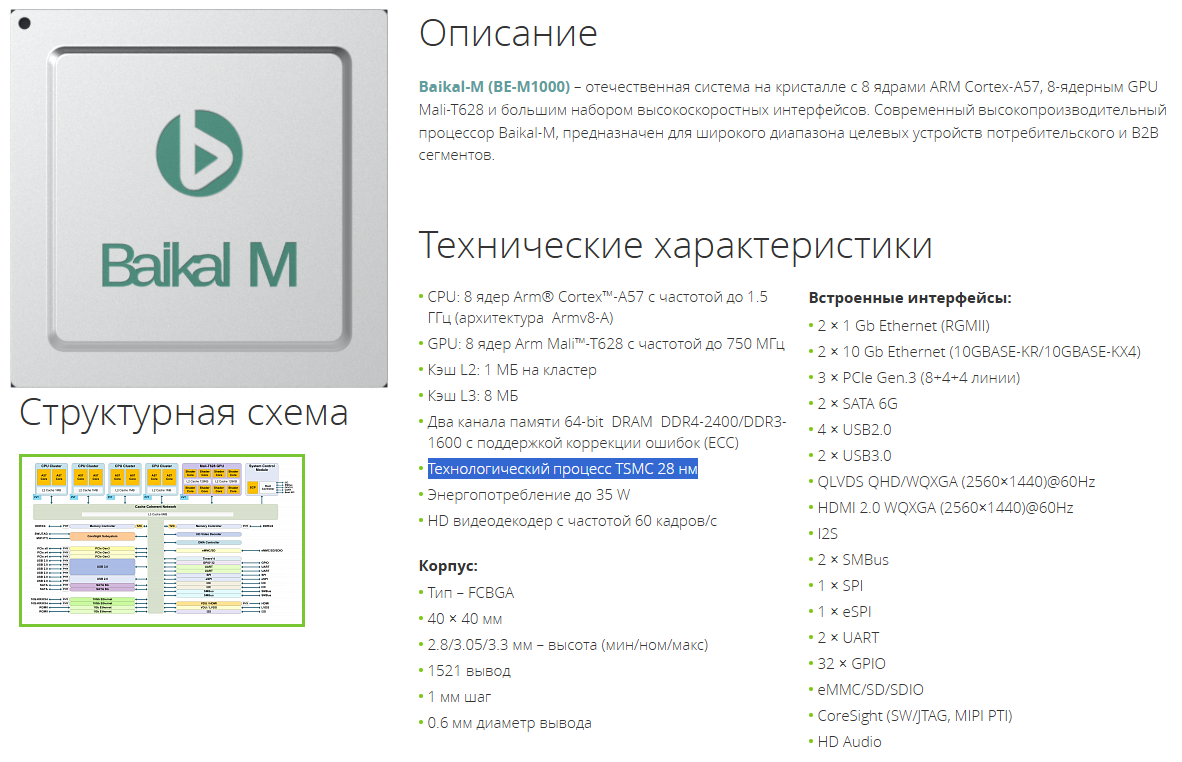Click the DDR4-2400/DDR3-1600 memory line

tap(607, 433)
